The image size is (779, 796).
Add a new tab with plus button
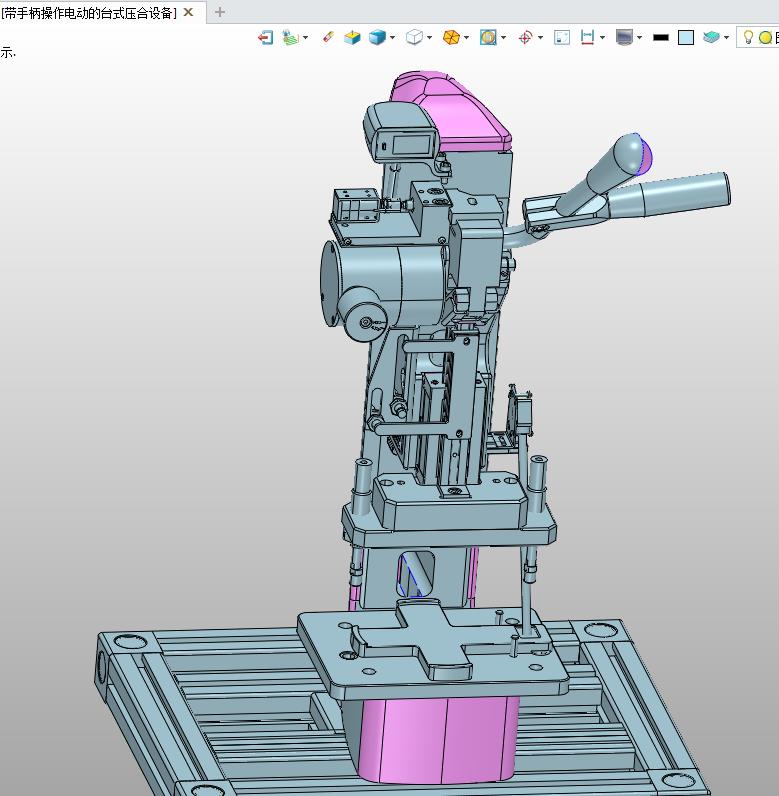(x=220, y=12)
